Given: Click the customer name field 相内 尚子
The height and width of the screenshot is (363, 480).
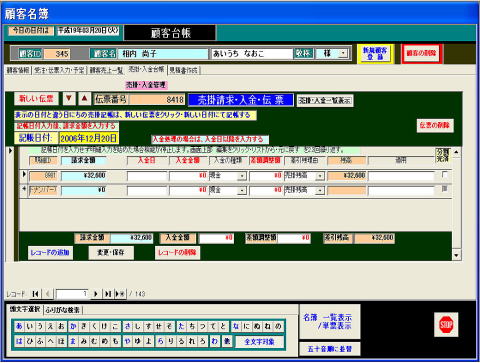Looking at the screenshot, I should 163,53.
